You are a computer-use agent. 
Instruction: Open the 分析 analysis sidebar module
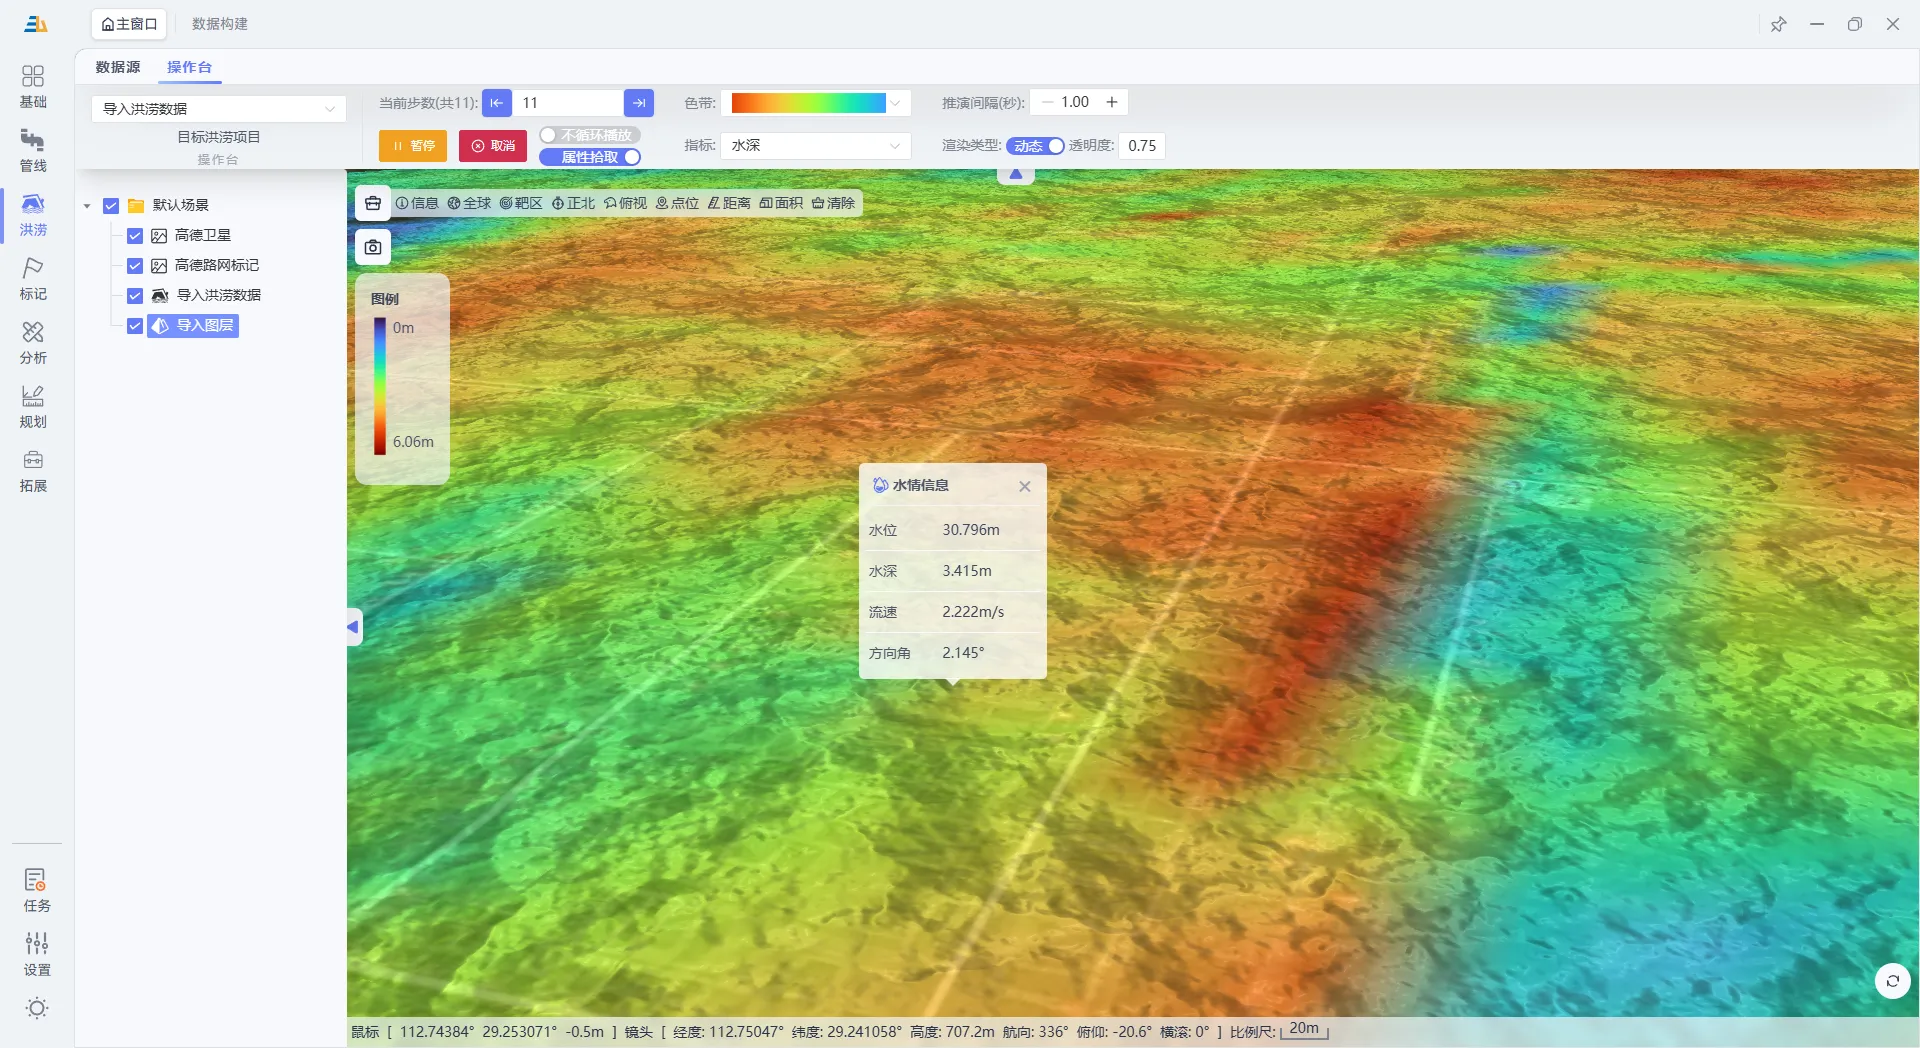tap(33, 342)
